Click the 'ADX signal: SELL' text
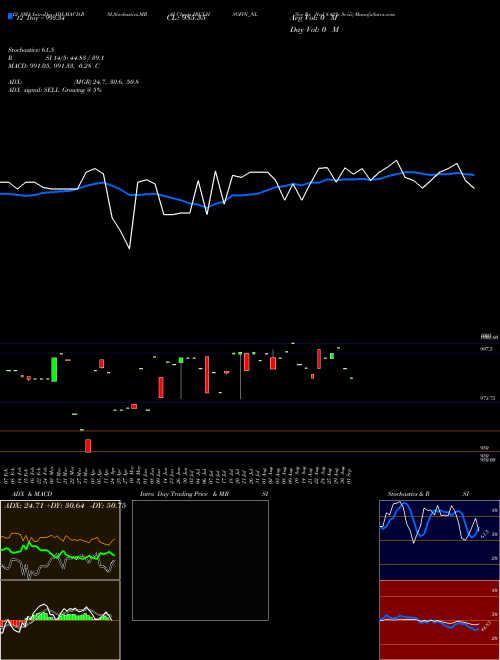500x660 pixels. point(34,90)
